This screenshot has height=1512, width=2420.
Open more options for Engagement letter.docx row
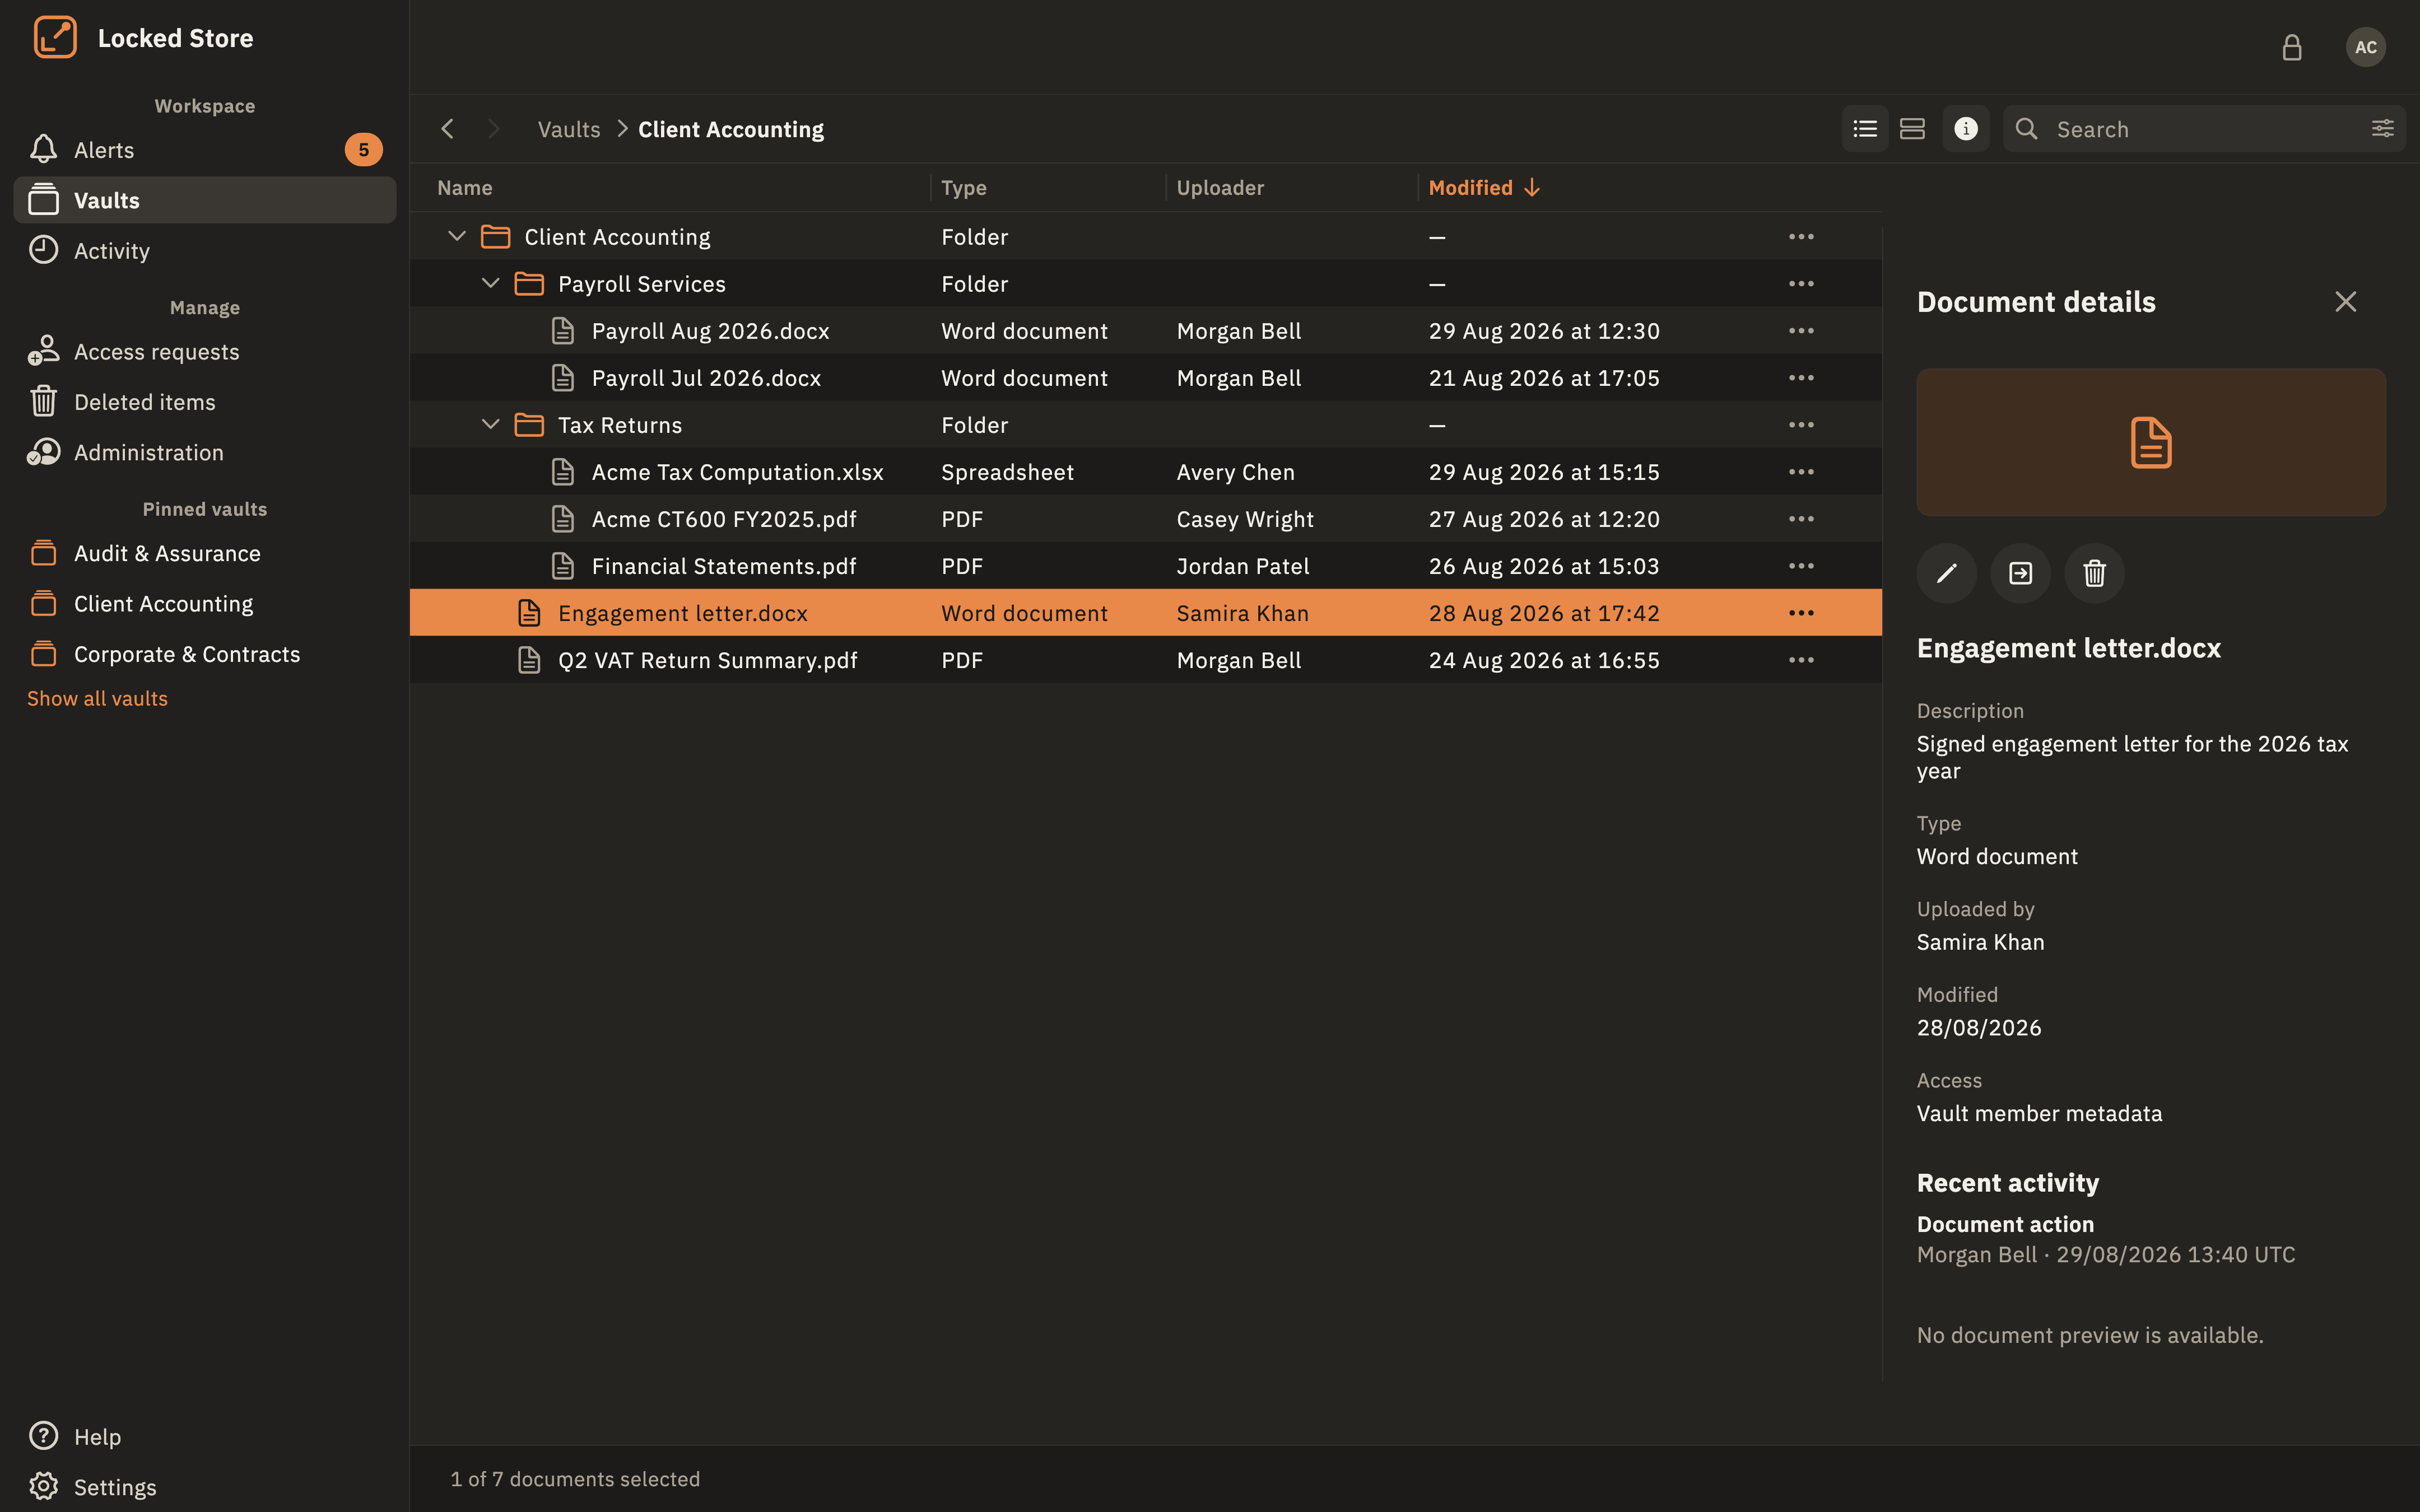tap(1801, 613)
